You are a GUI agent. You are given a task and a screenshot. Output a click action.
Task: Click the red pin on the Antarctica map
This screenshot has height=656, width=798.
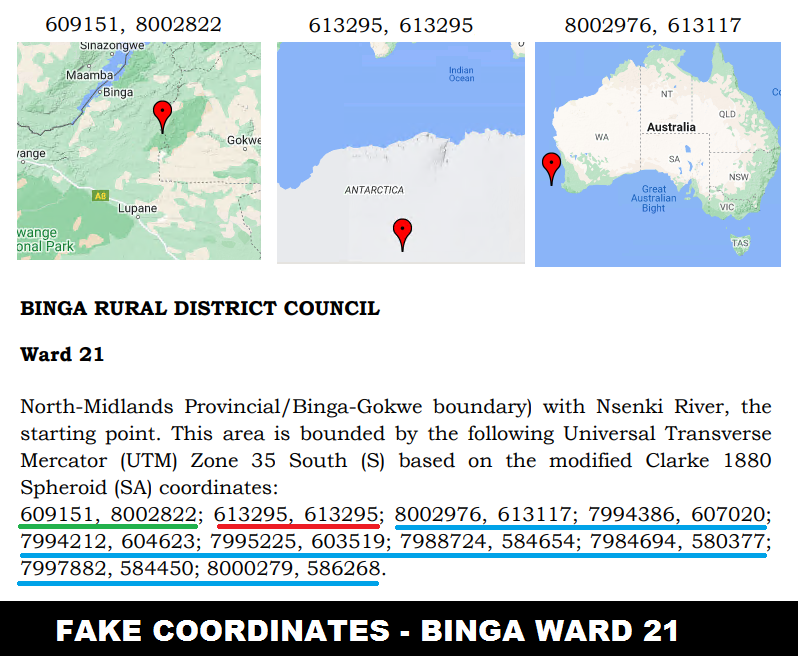pyautogui.click(x=402, y=235)
